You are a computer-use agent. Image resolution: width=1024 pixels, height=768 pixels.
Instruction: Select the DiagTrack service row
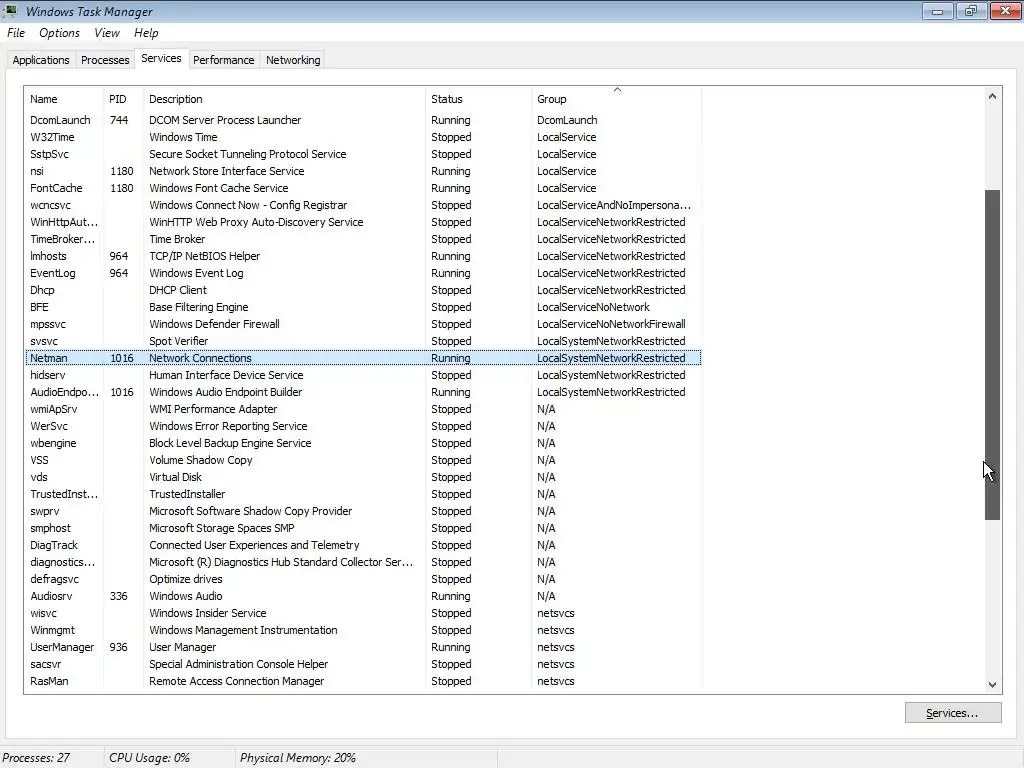(x=363, y=545)
